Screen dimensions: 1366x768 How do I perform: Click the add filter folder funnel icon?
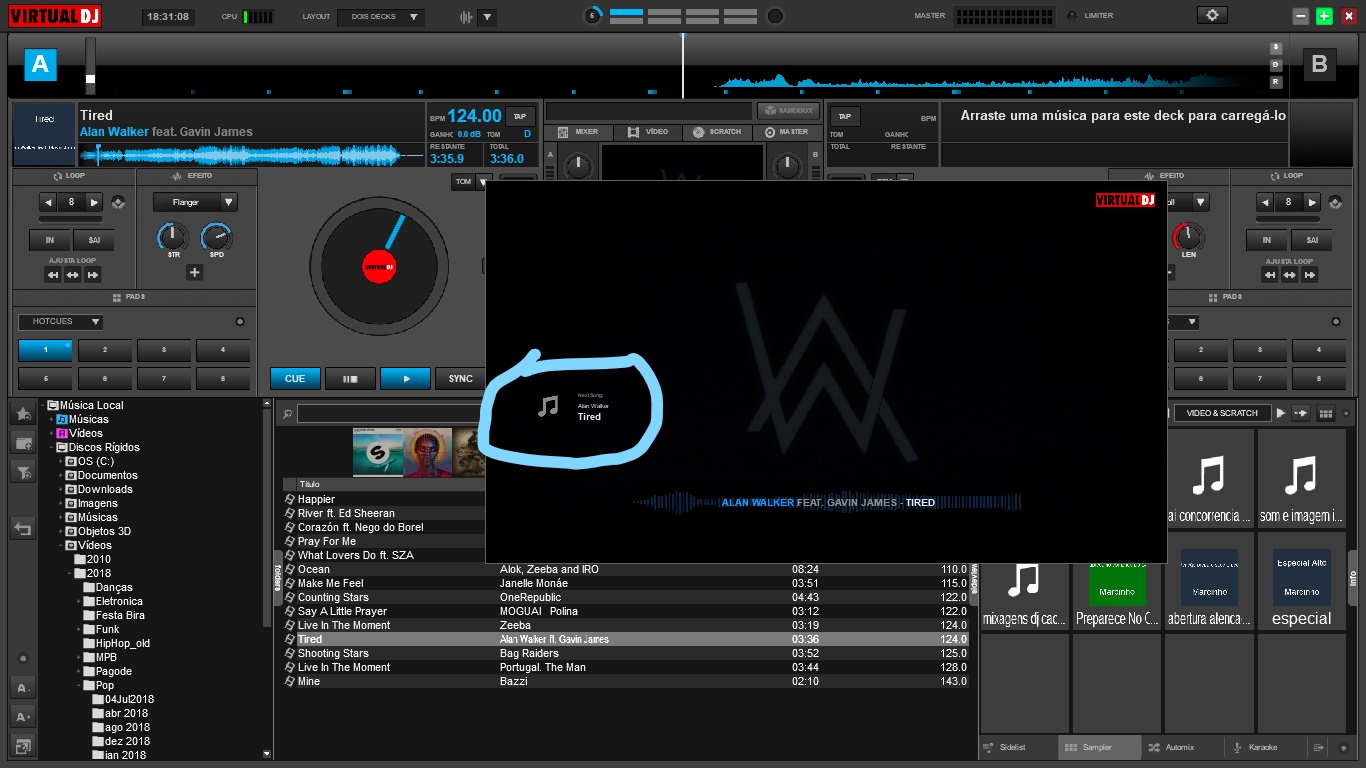point(23,473)
